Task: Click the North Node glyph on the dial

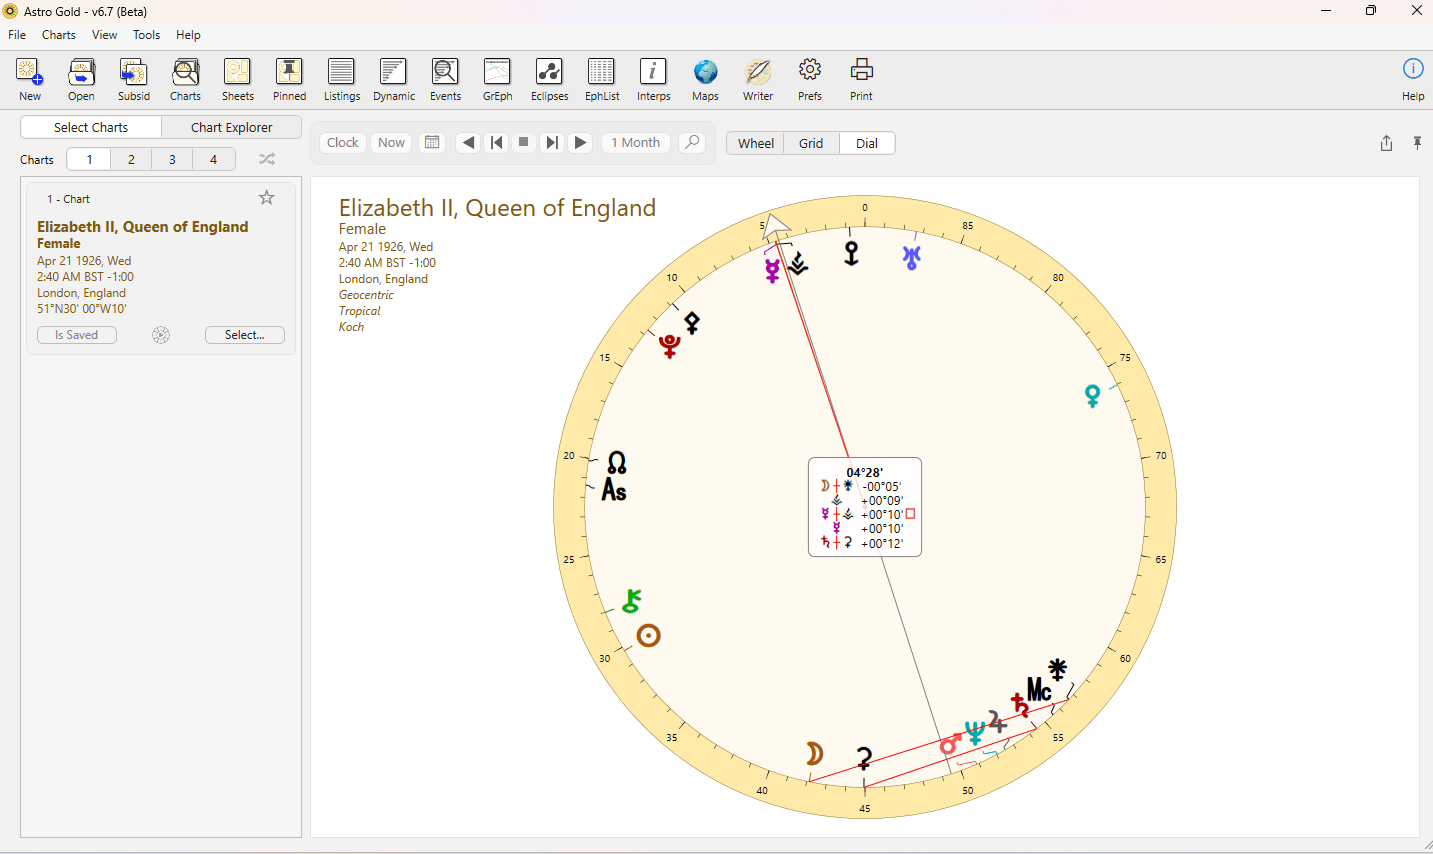Action: [x=617, y=462]
